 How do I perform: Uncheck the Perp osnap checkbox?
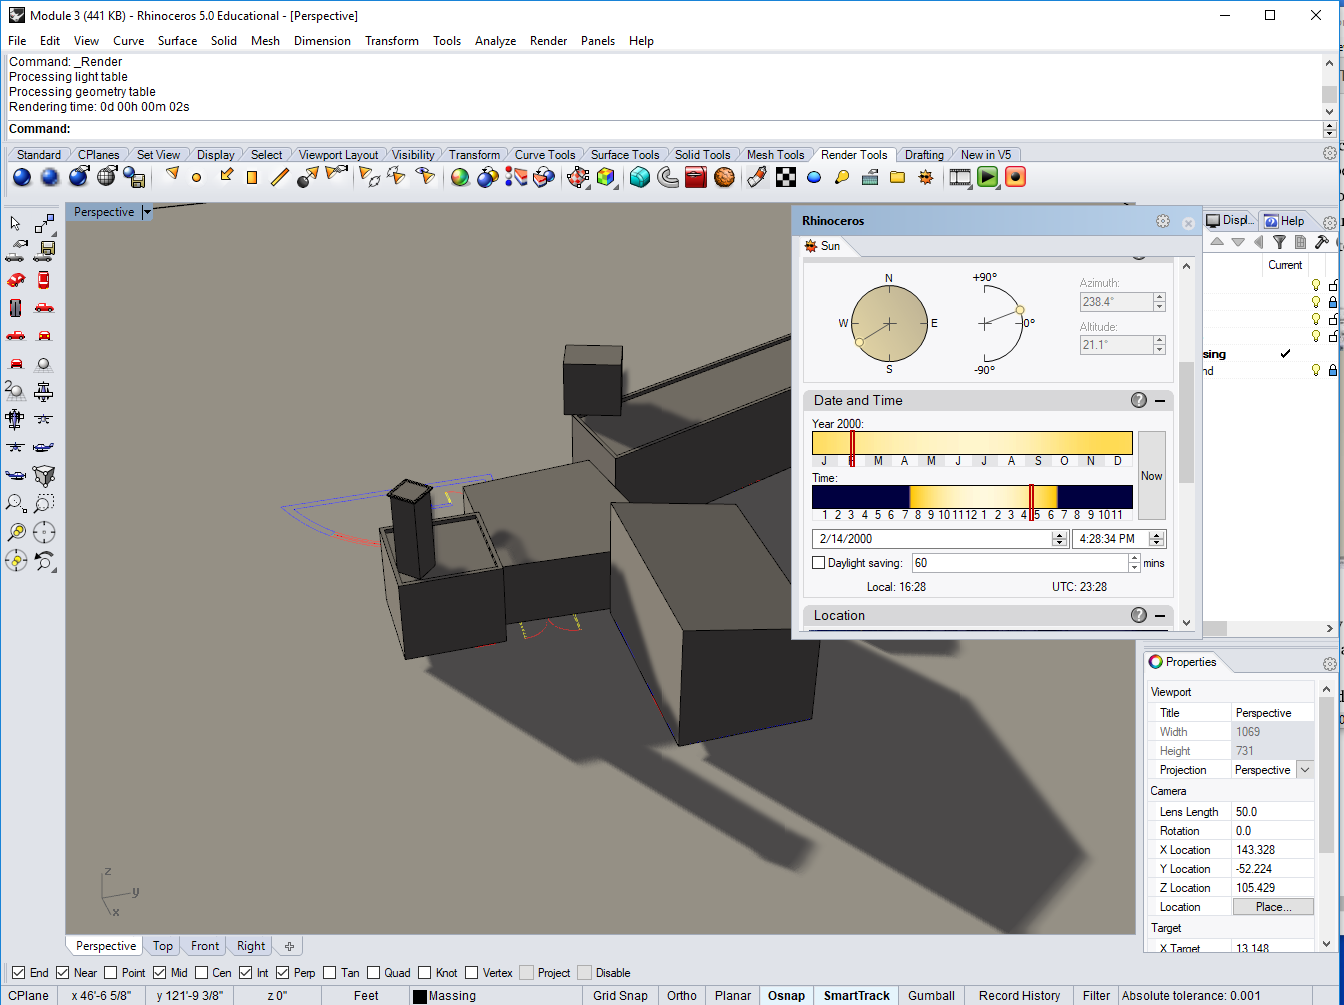(x=283, y=972)
